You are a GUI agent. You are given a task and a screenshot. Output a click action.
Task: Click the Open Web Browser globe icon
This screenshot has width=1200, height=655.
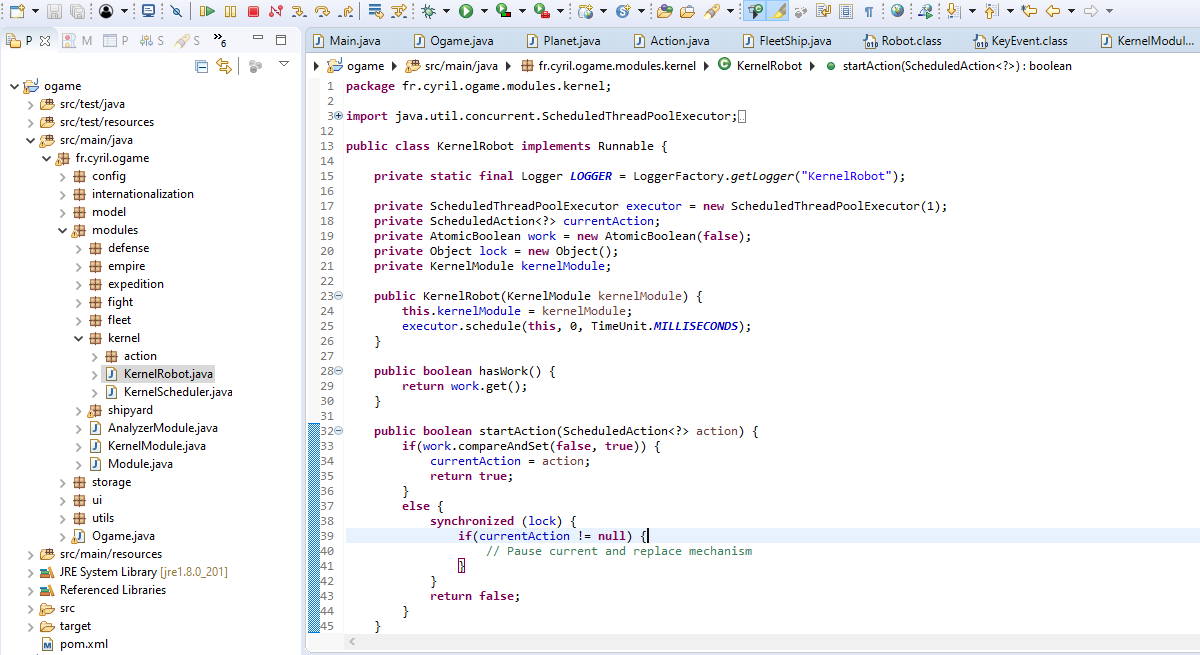pos(897,11)
